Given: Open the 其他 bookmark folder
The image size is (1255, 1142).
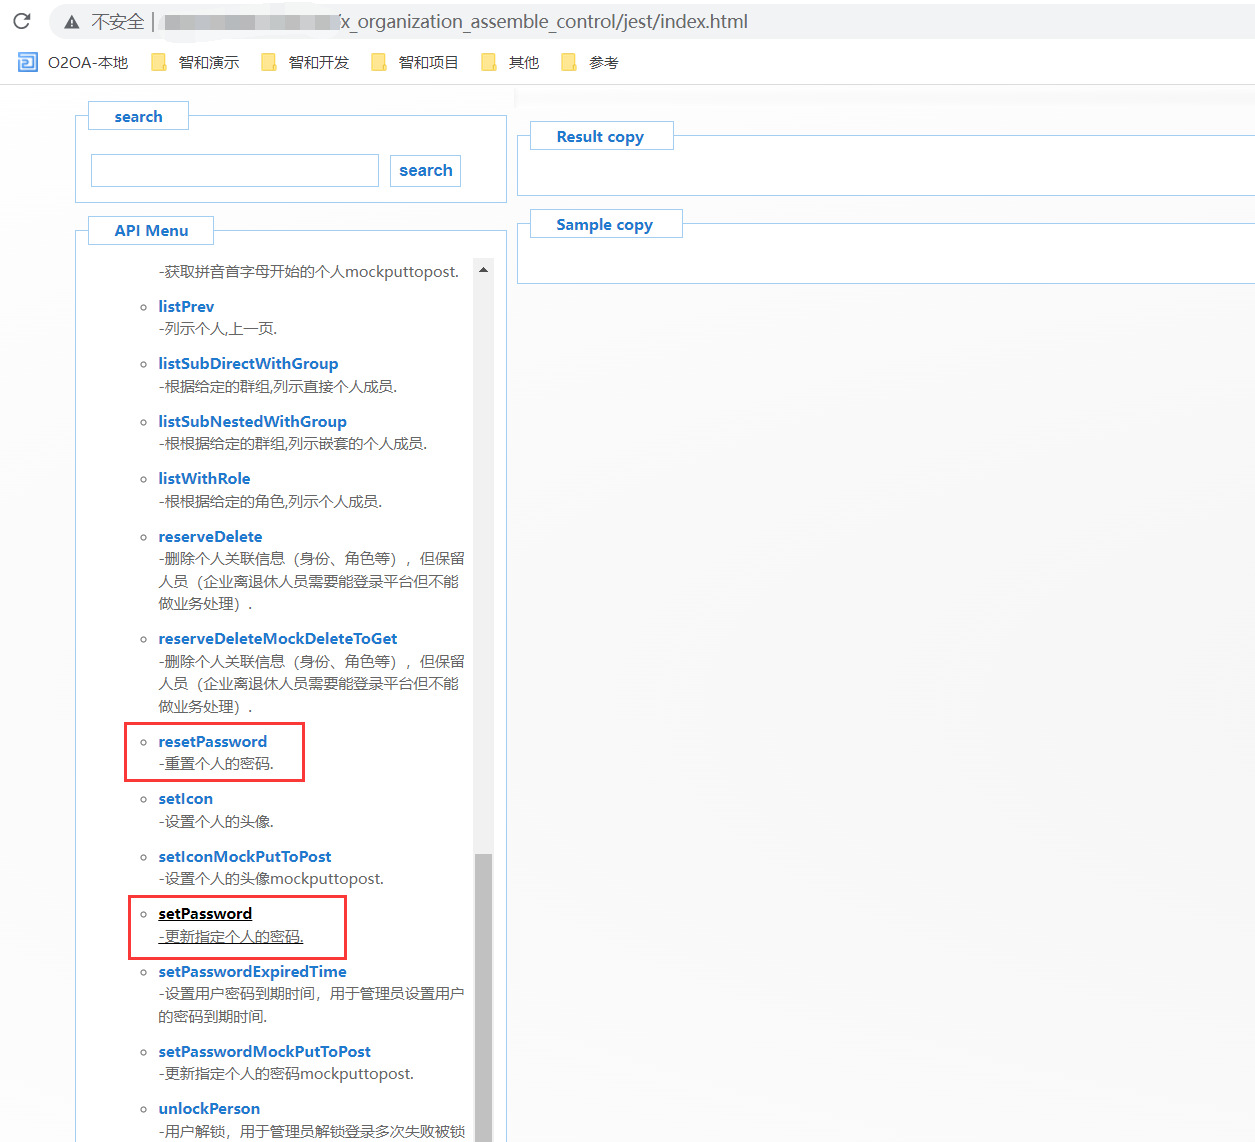Looking at the screenshot, I should [x=510, y=62].
